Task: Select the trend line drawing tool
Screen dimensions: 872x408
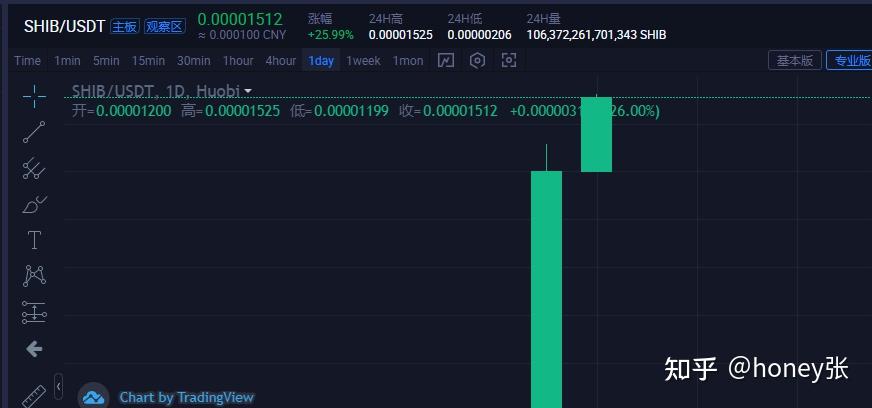Action: pos(34,132)
